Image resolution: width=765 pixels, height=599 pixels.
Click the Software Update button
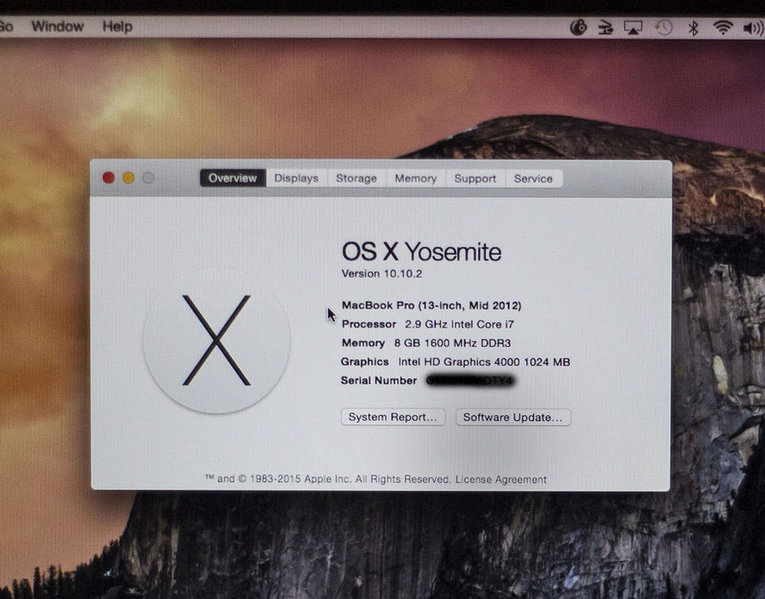(513, 417)
